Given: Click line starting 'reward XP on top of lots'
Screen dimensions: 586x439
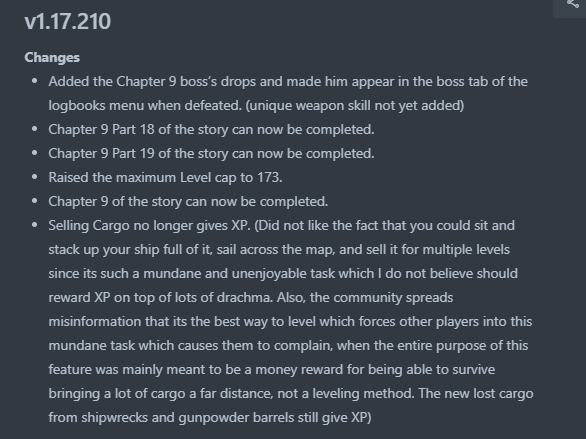Looking at the screenshot, I should pos(251,297).
